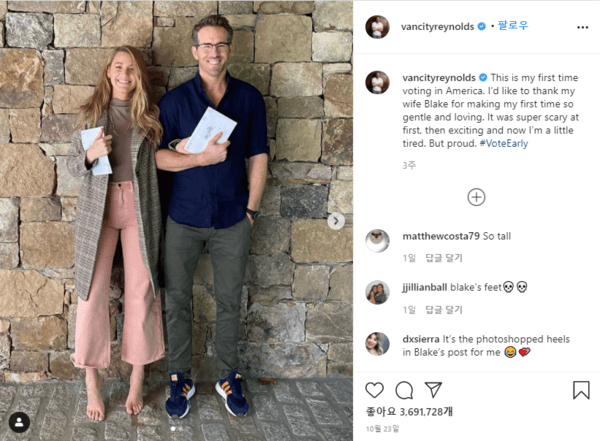Share post via paper plane icon
Screen dimensions: 600x441
[434, 390]
